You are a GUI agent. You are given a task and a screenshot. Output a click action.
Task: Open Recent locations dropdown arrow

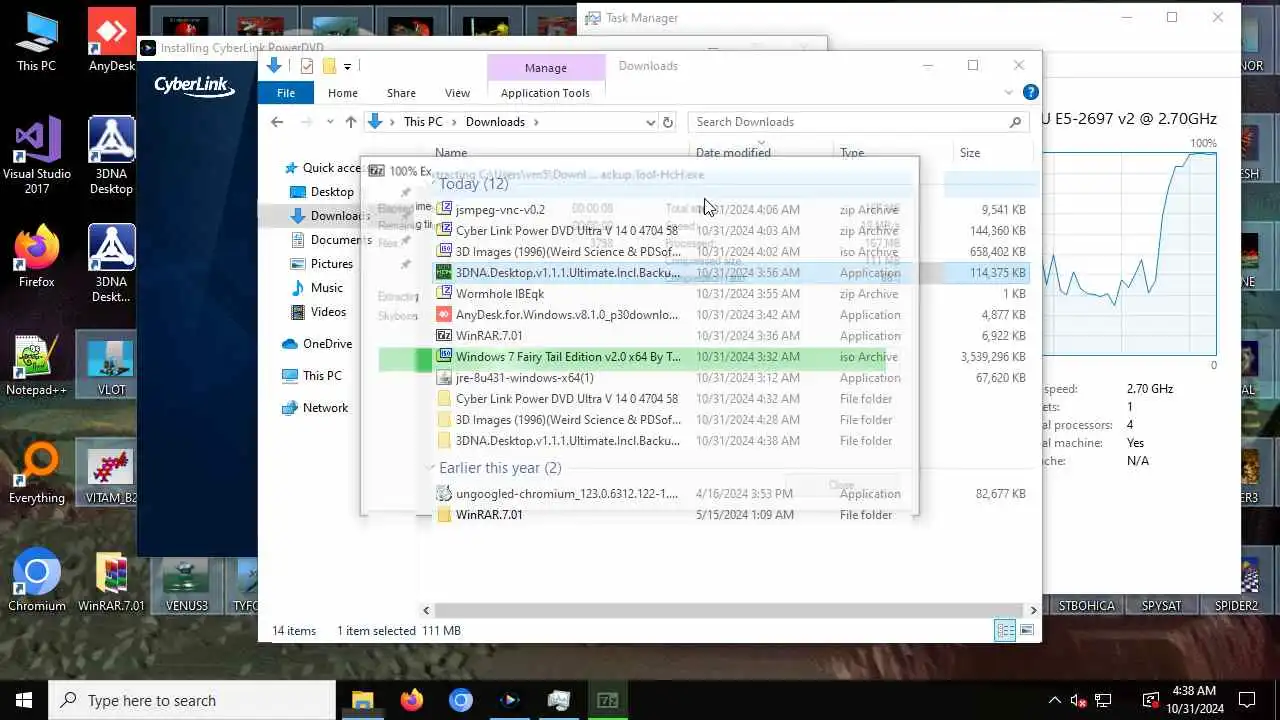(x=330, y=122)
